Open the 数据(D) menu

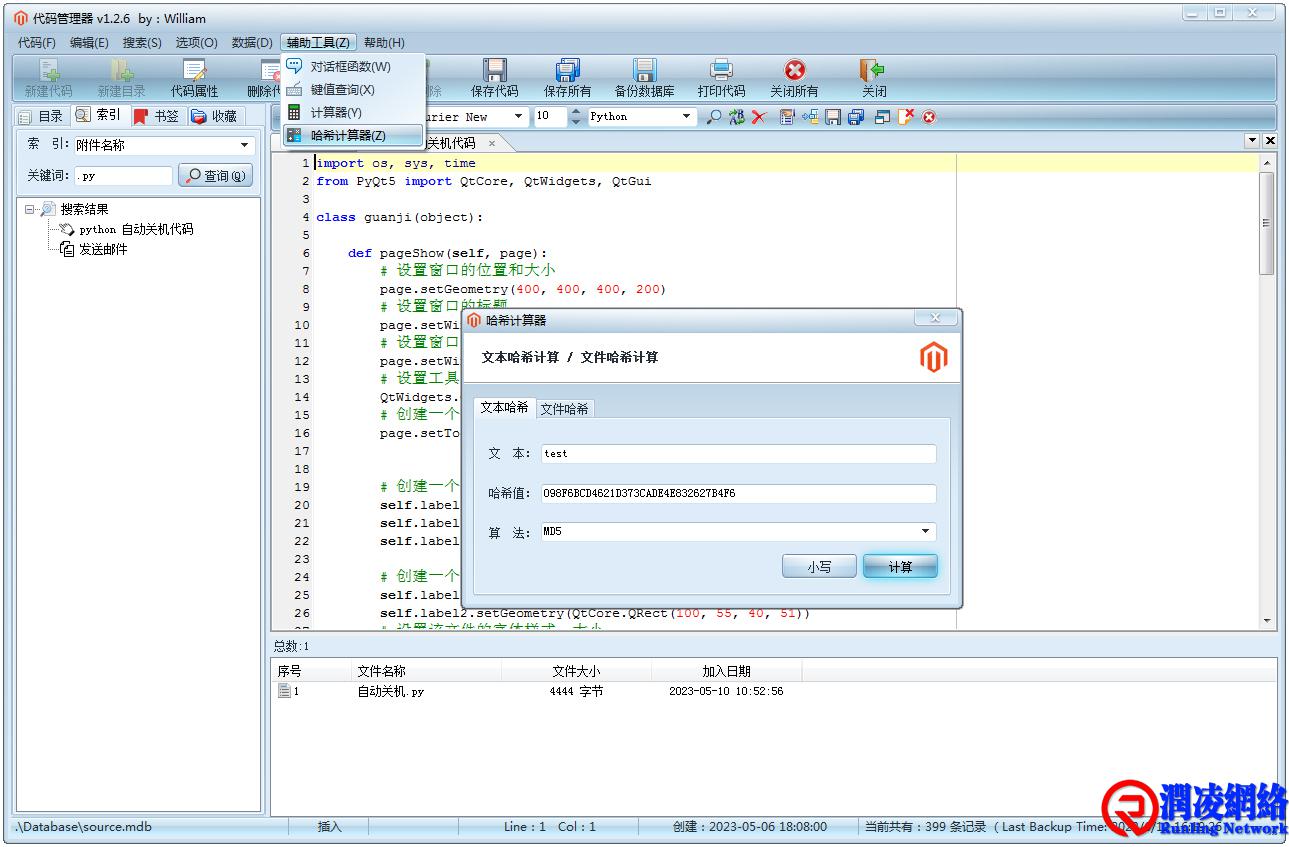click(x=252, y=42)
